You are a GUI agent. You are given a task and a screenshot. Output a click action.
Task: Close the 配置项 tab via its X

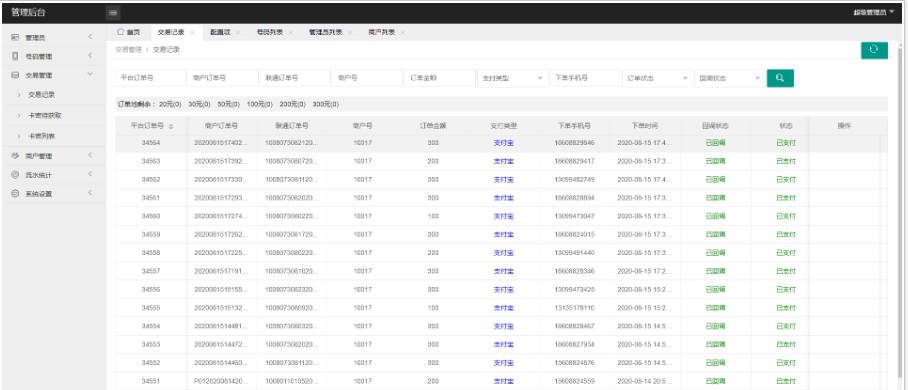click(x=238, y=32)
